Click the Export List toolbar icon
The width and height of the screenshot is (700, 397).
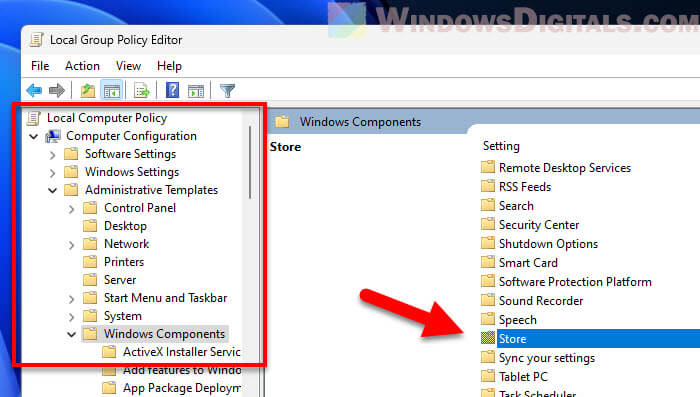coord(142,91)
